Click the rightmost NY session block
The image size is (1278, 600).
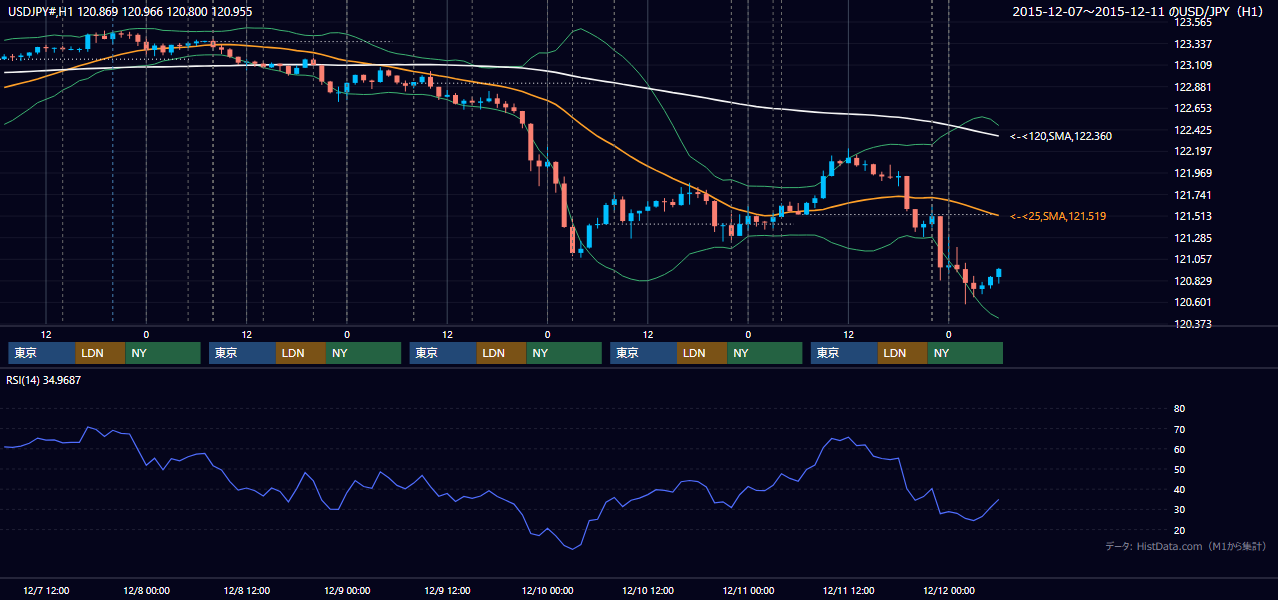965,353
